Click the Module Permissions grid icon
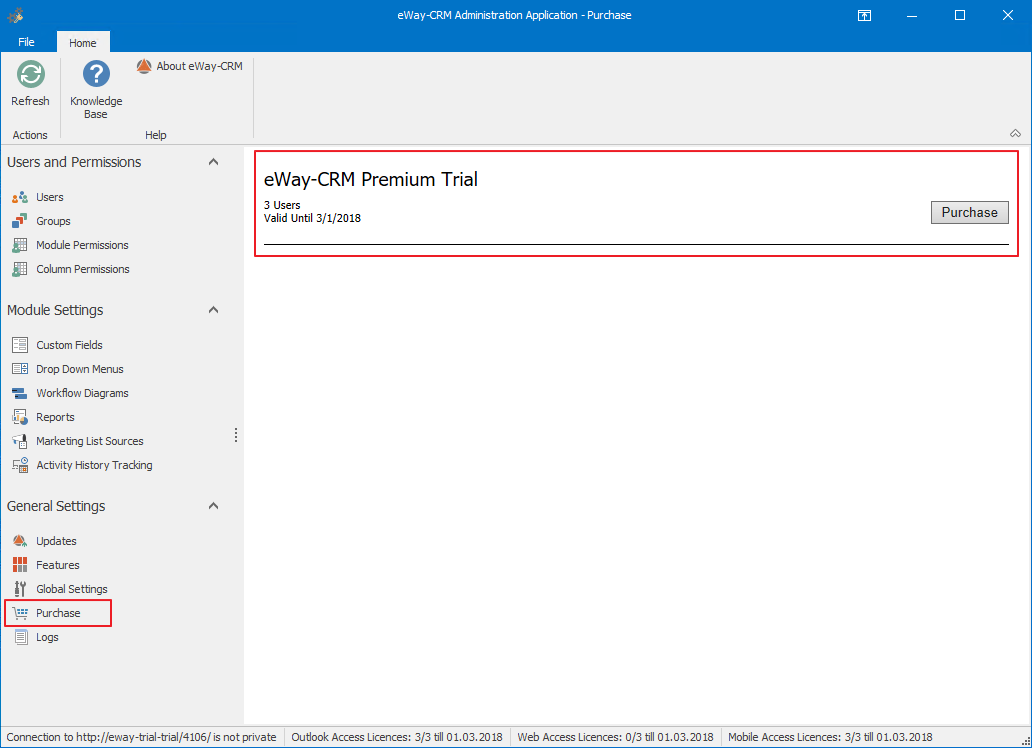This screenshot has width=1032, height=748. click(20, 245)
